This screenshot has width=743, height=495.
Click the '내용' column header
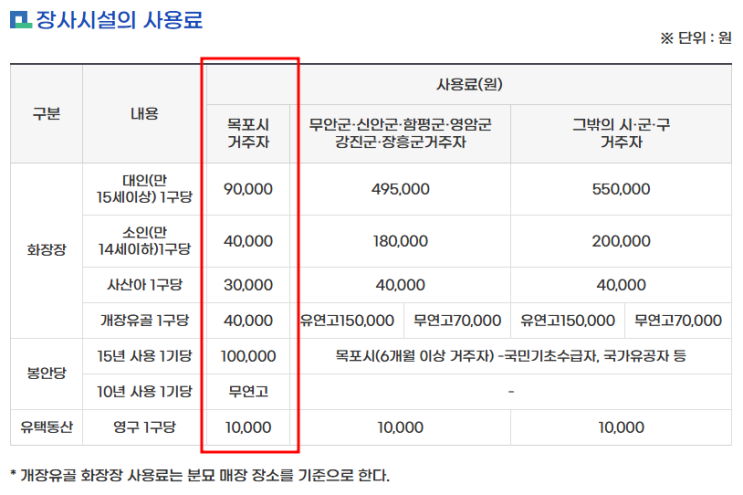tap(144, 114)
